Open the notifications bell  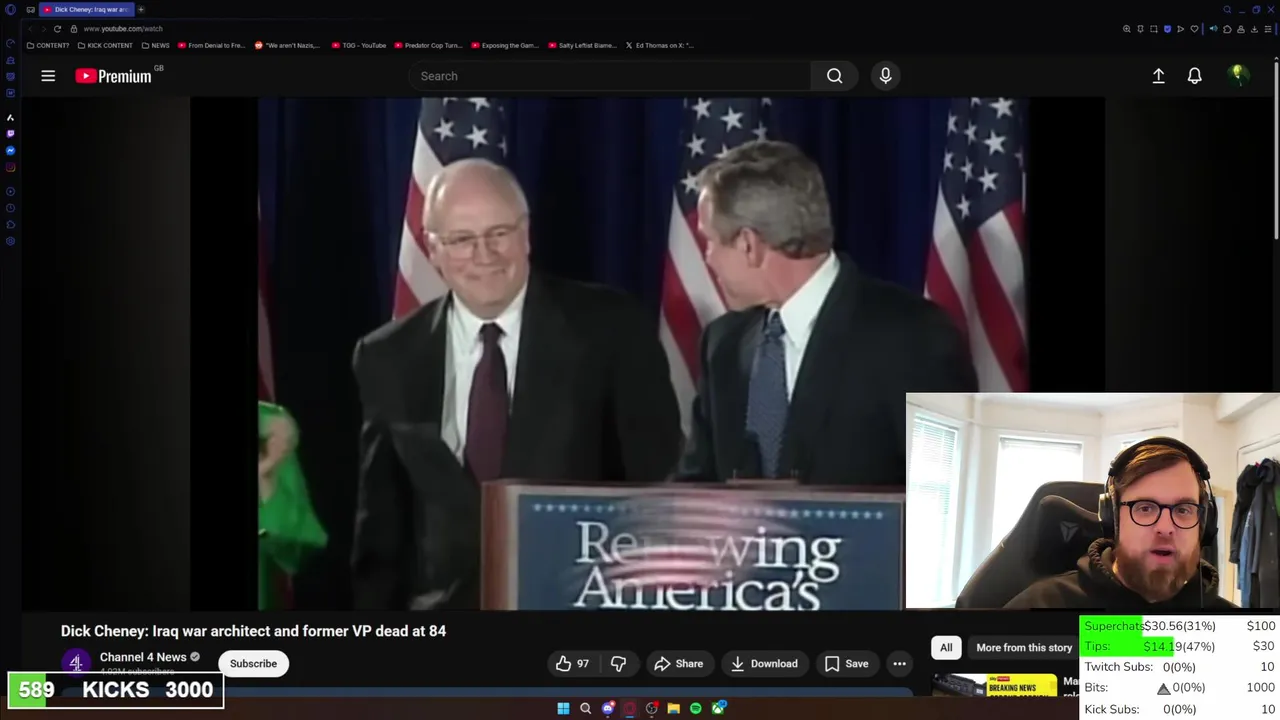[x=1194, y=76]
